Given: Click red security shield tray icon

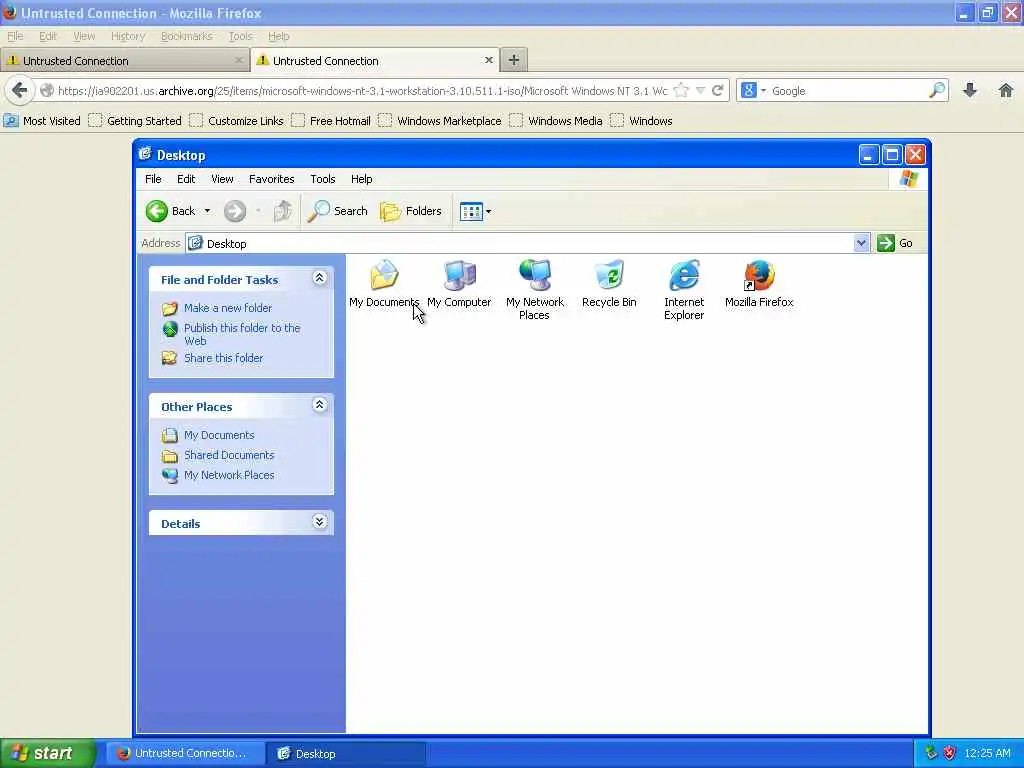Looking at the screenshot, I should click(x=949, y=753).
